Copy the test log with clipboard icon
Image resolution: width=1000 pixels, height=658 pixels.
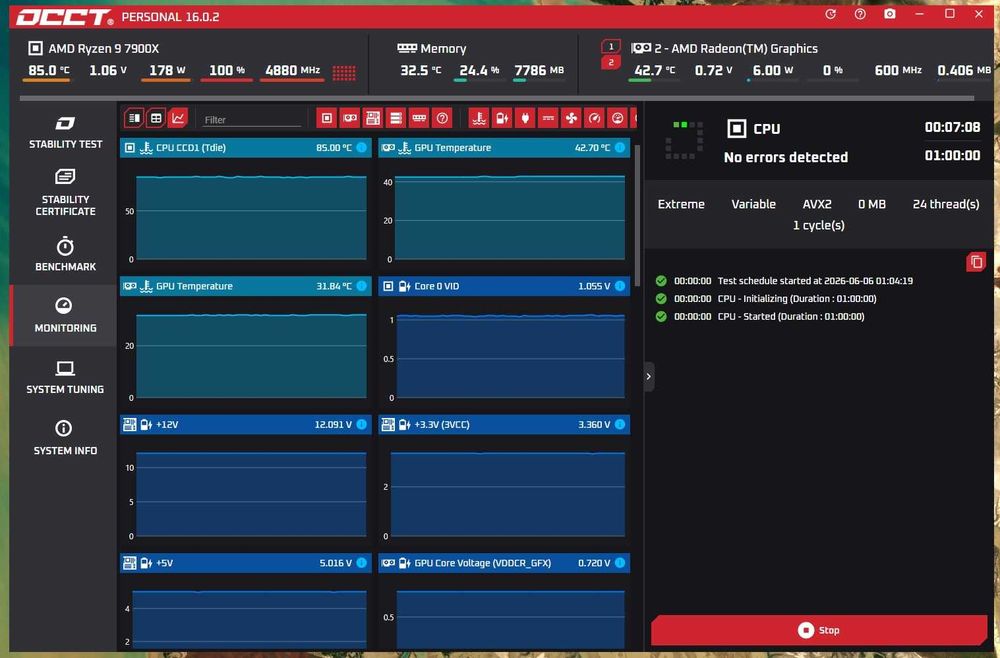pyautogui.click(x=976, y=261)
